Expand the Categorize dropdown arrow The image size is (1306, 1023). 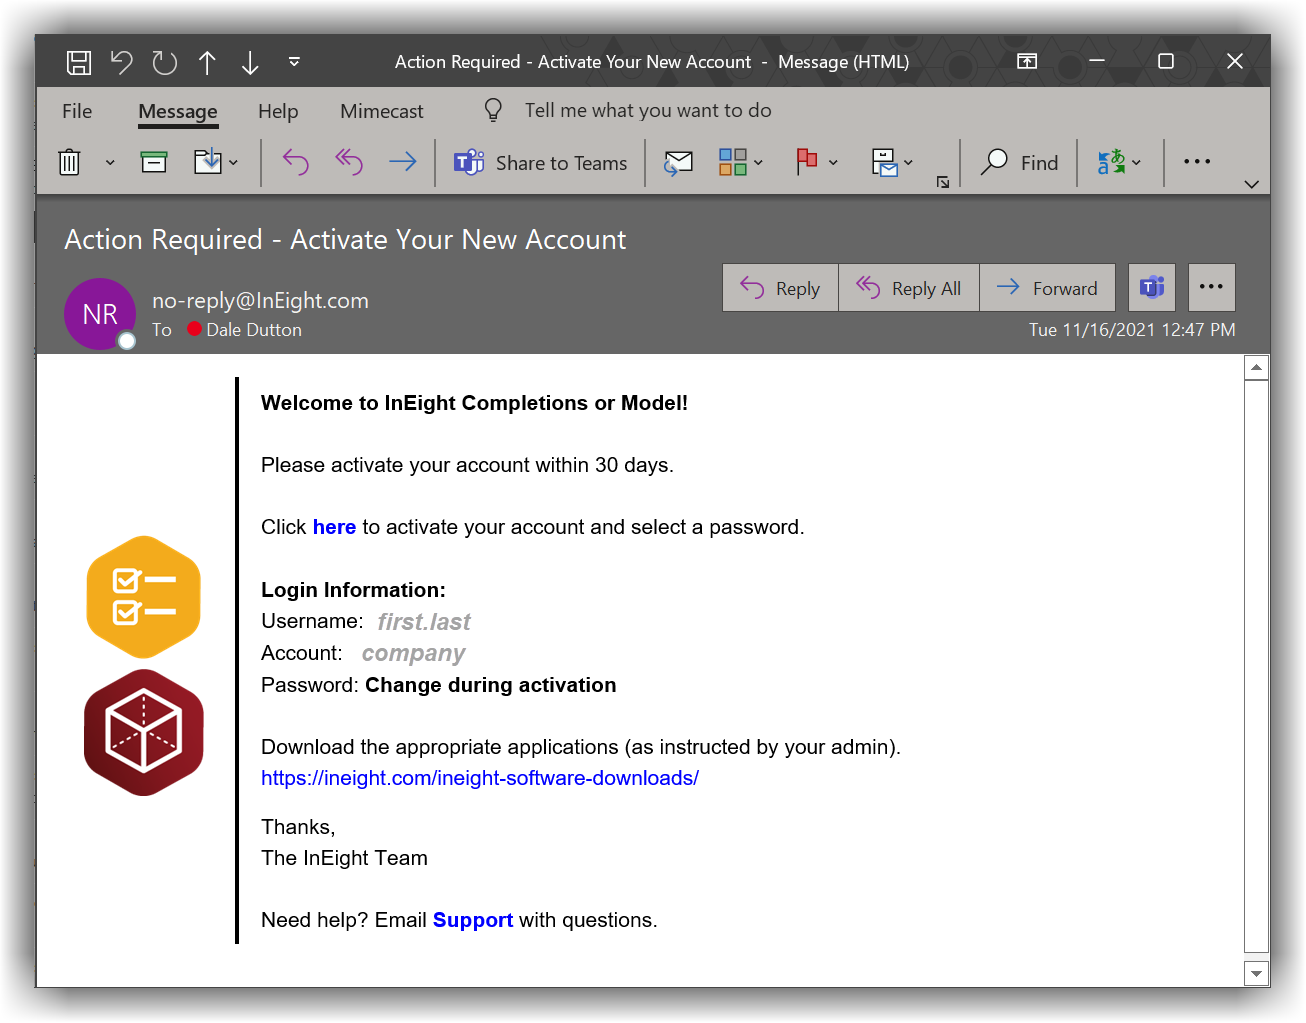(x=759, y=162)
